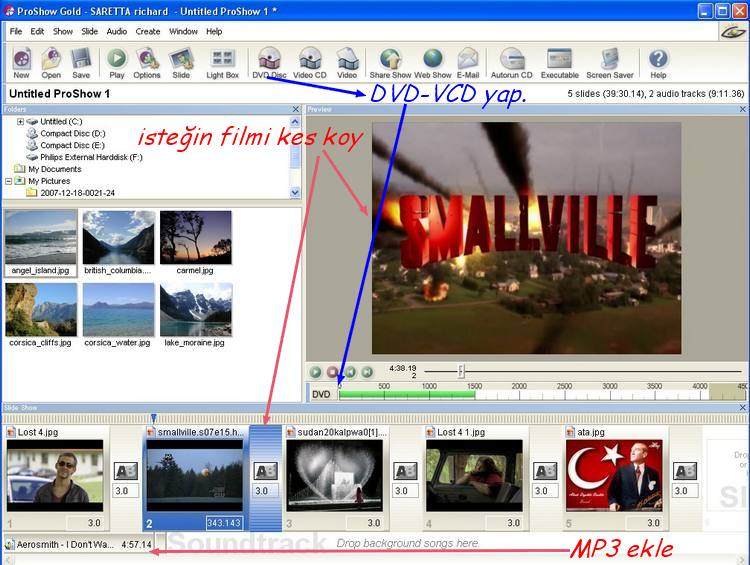750x565 pixels.
Task: Jump to previous slide in preview
Action: click(350, 372)
